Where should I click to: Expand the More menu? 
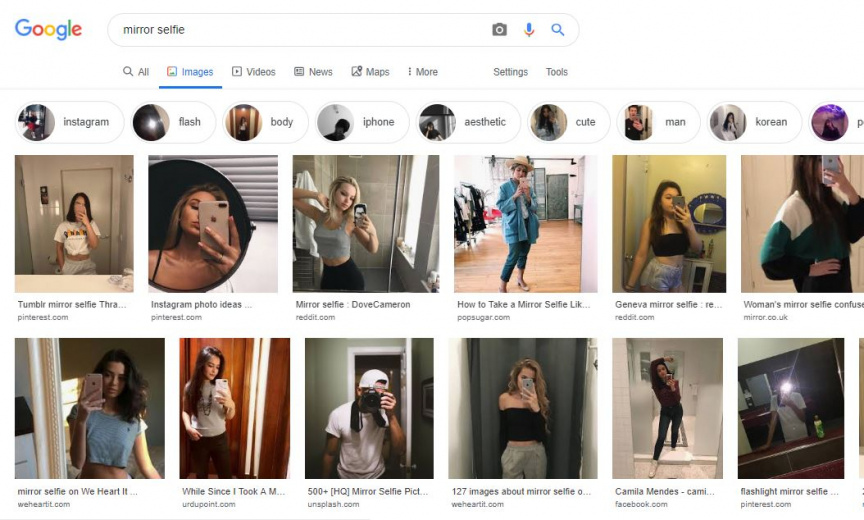(x=422, y=72)
